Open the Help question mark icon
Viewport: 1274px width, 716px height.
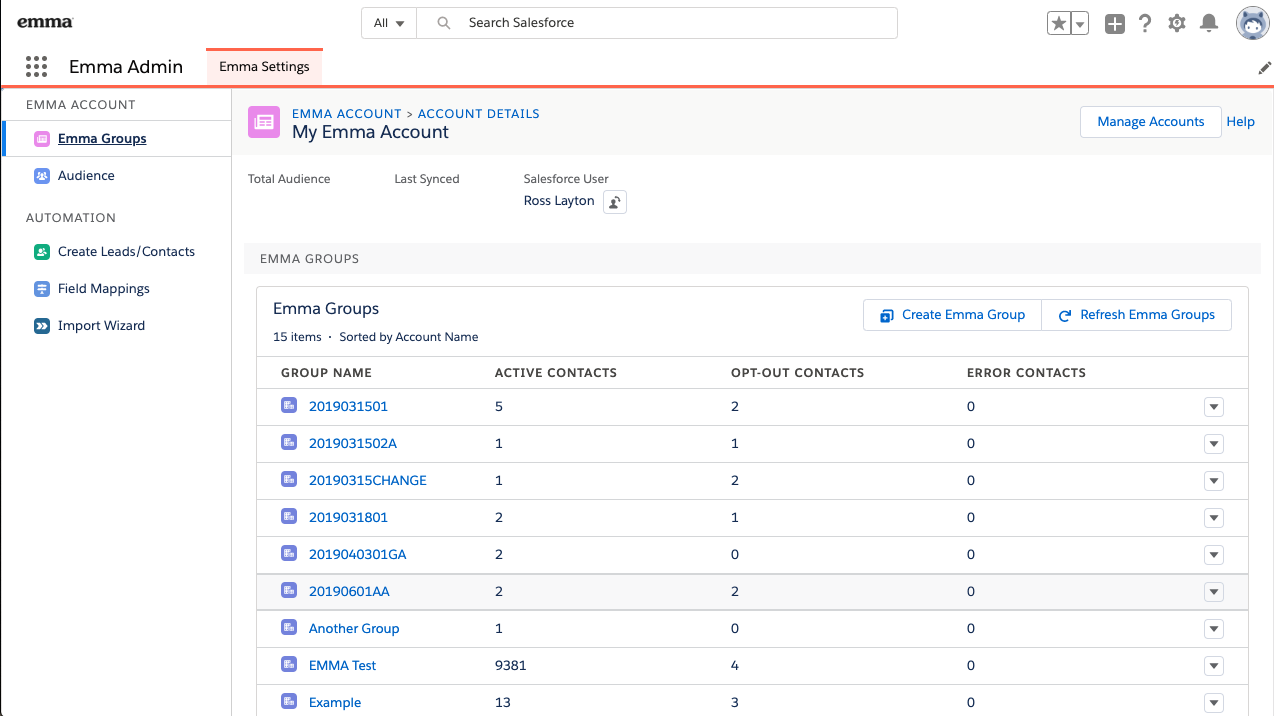click(1146, 23)
